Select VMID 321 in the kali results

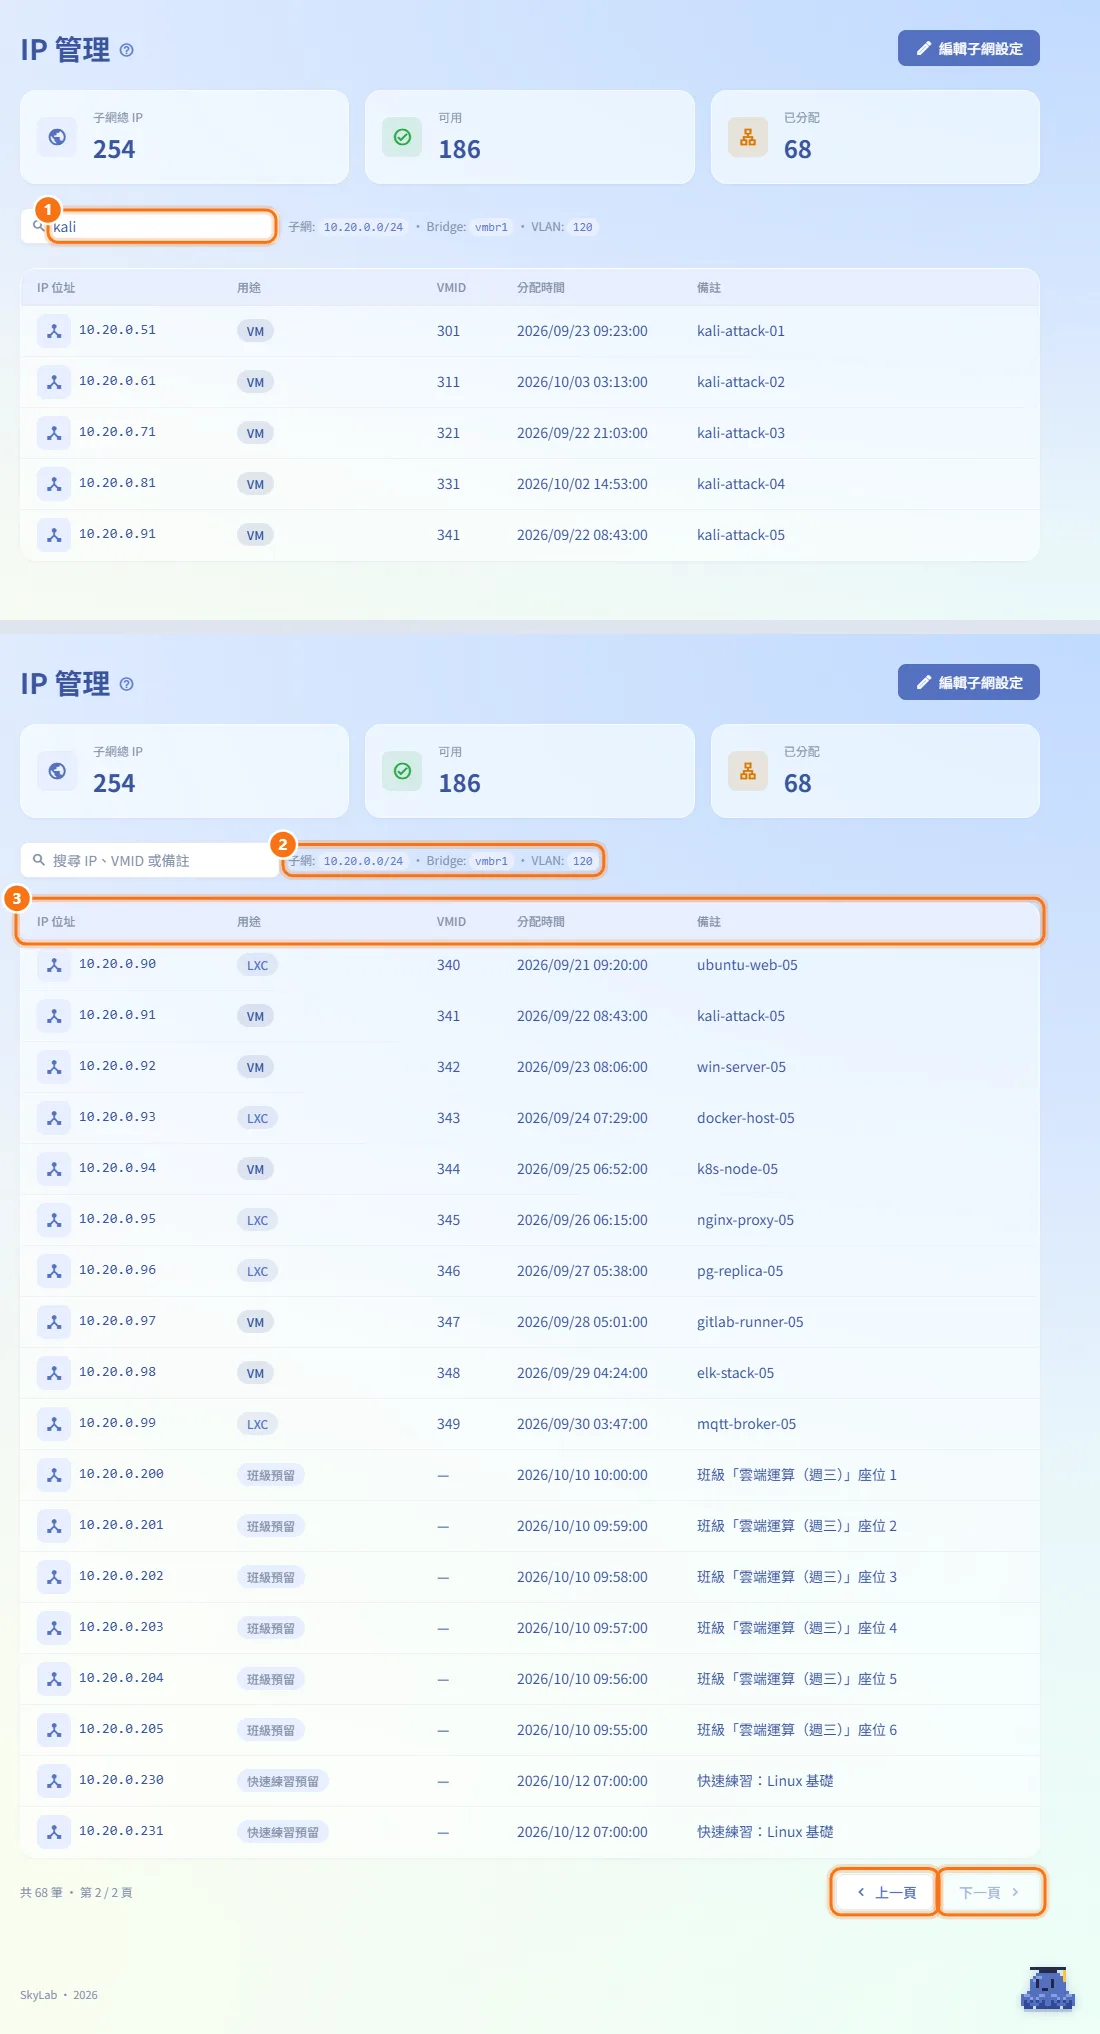pyautogui.click(x=448, y=433)
